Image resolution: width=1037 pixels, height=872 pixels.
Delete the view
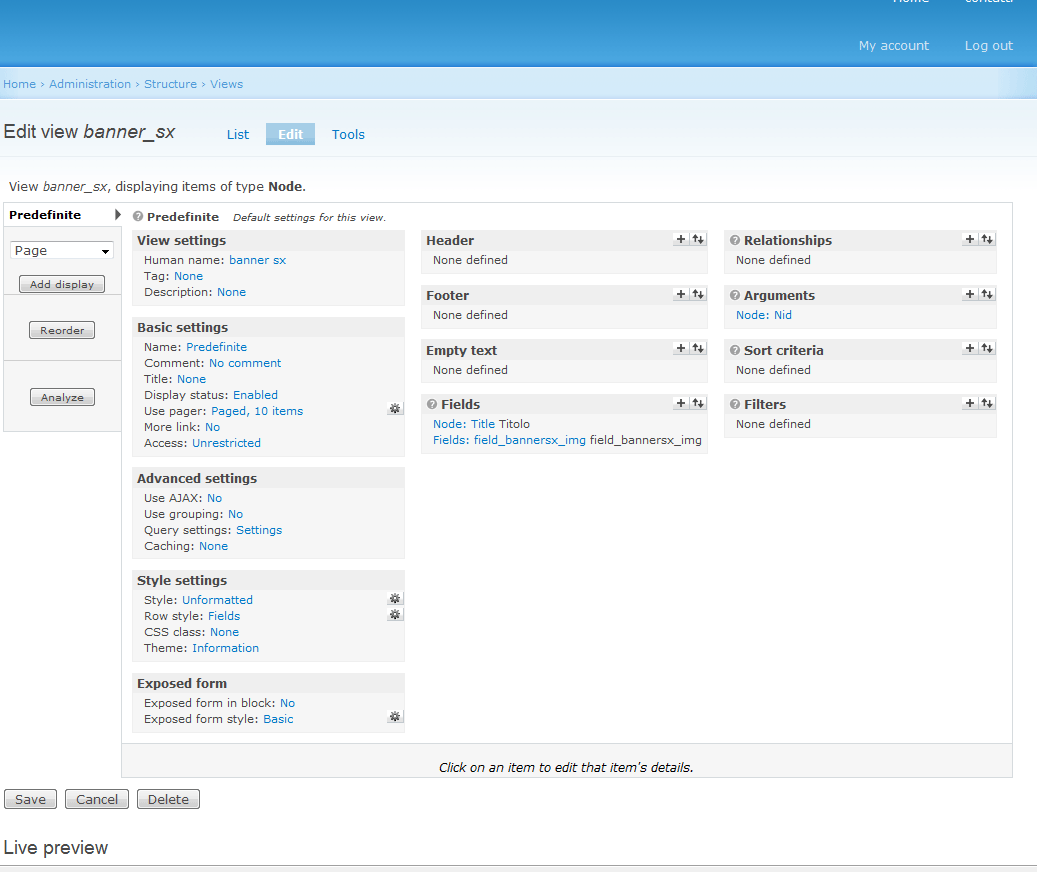168,799
